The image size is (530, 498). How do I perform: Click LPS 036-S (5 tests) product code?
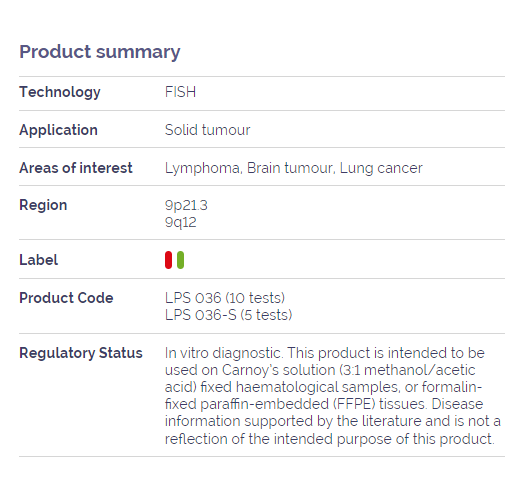click(228, 315)
